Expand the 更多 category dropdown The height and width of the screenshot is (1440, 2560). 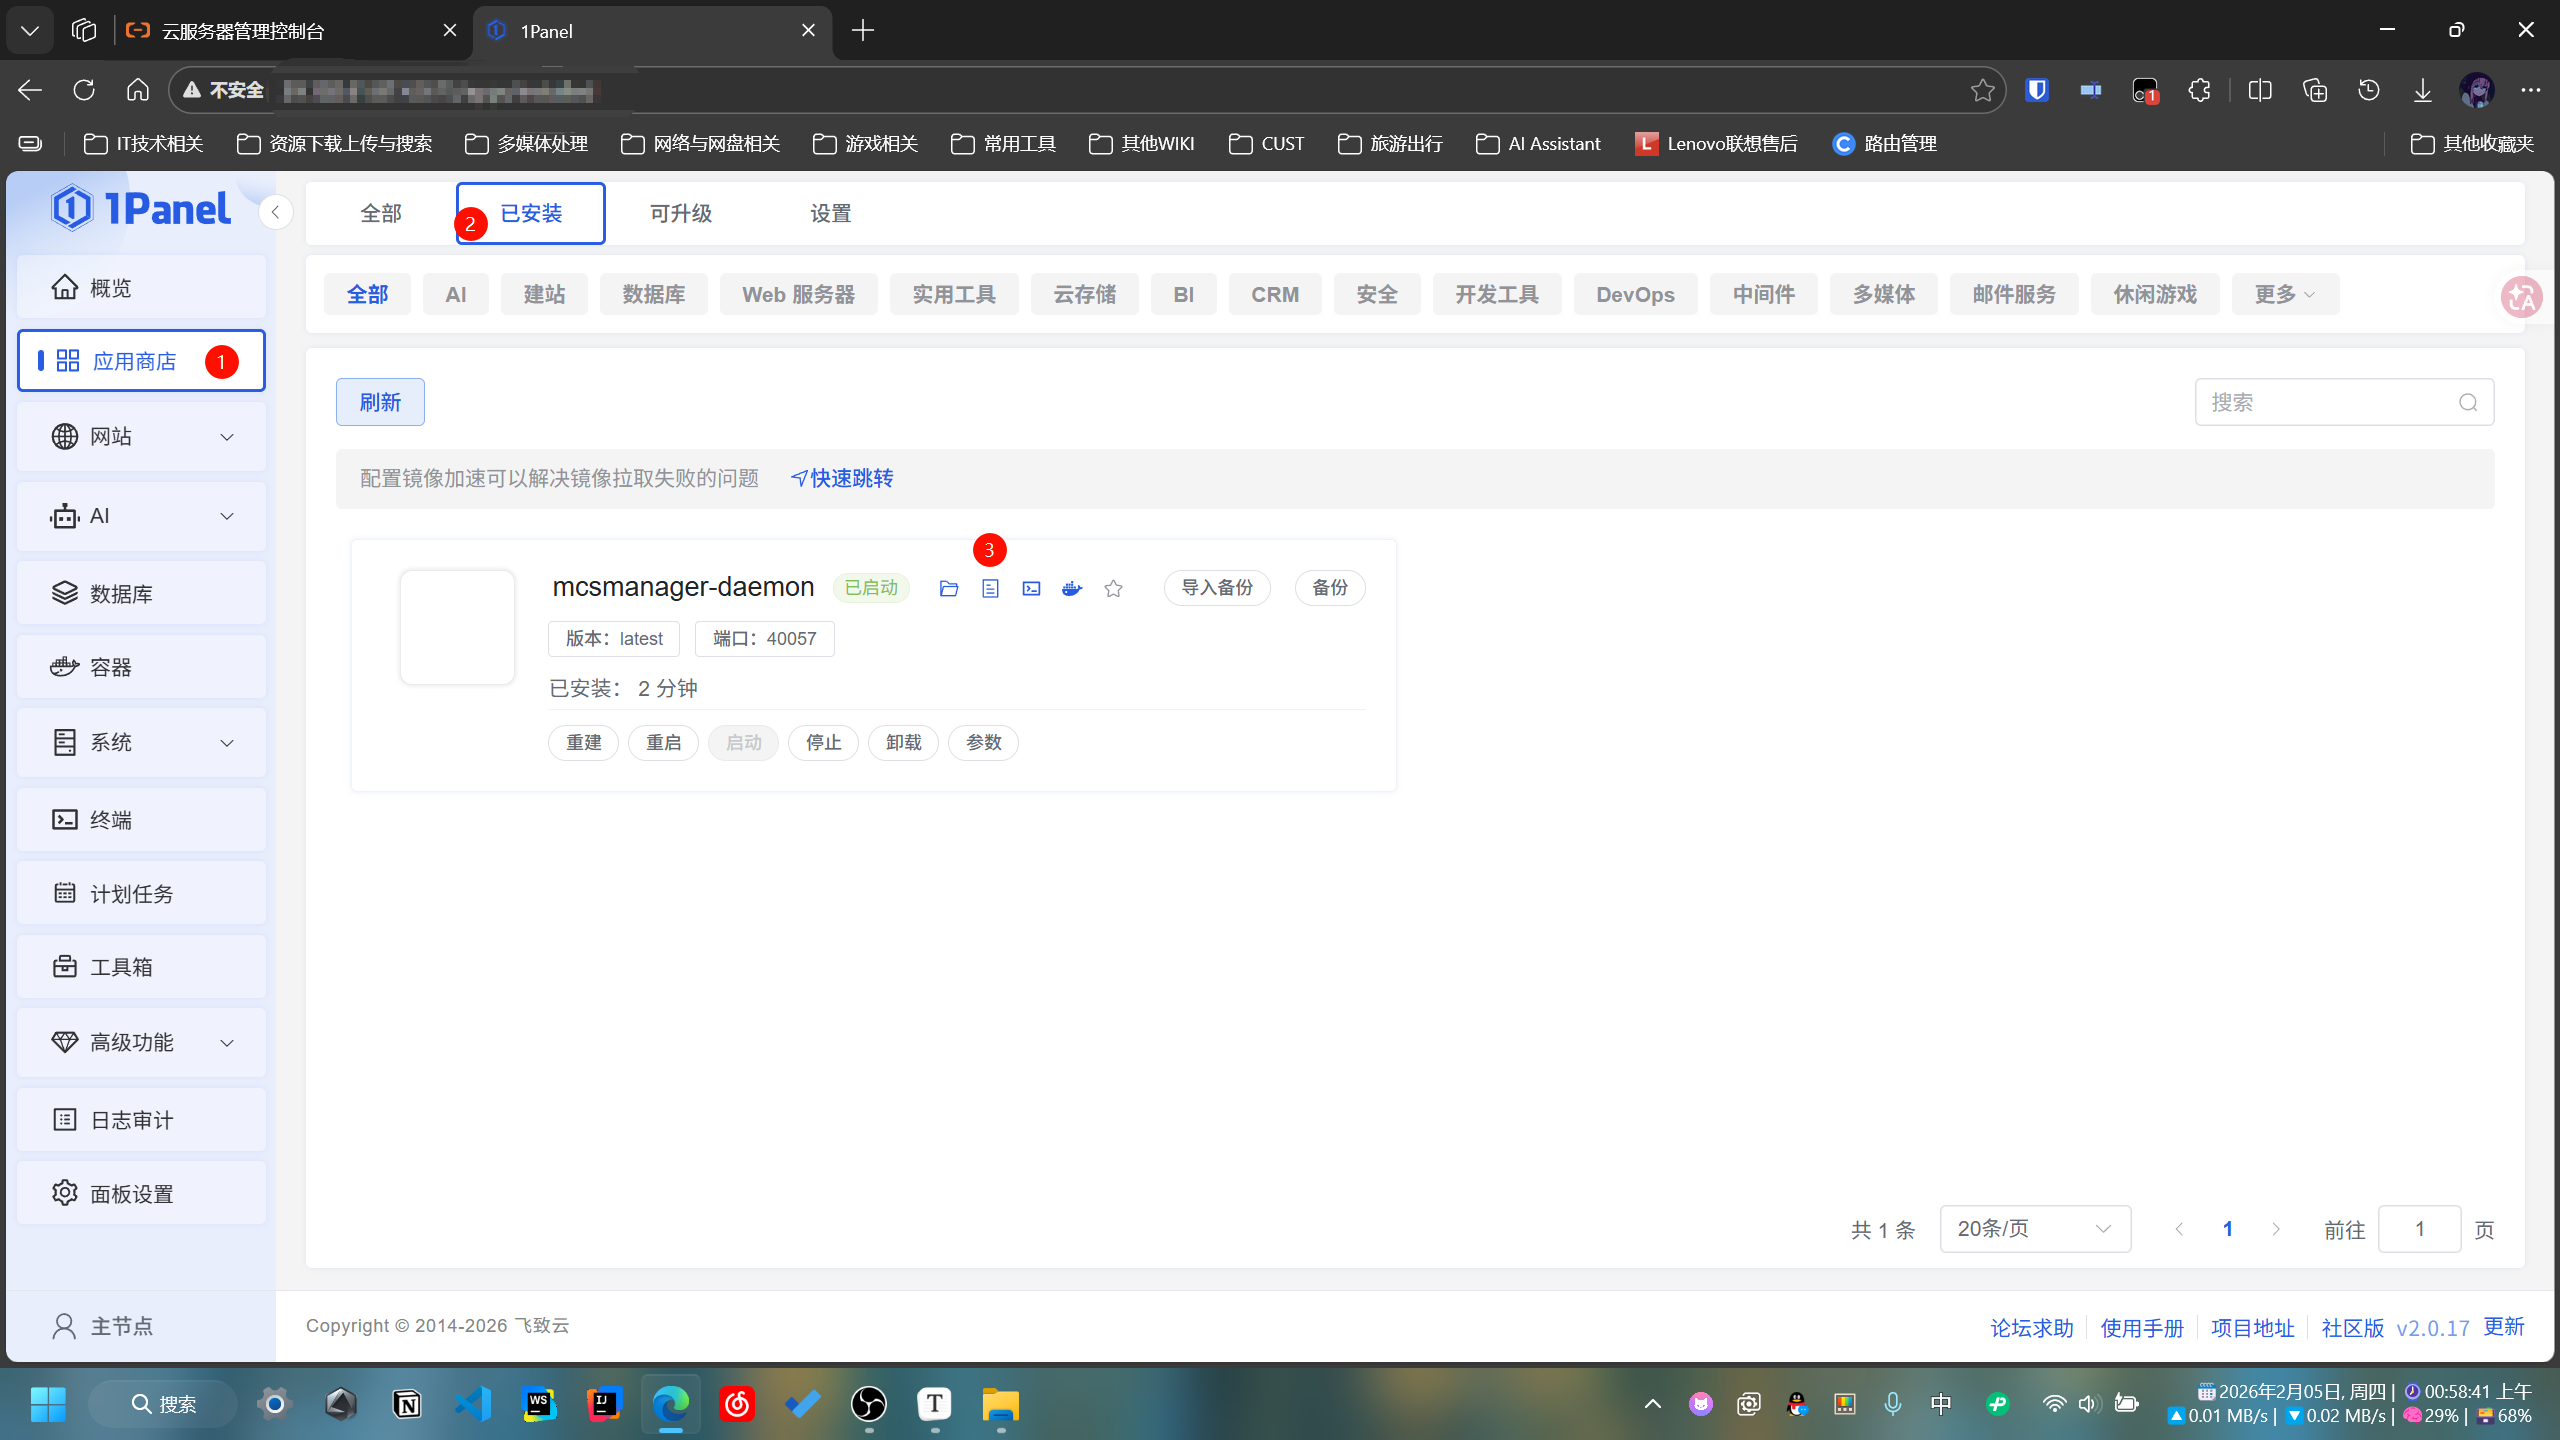pyautogui.click(x=2284, y=295)
